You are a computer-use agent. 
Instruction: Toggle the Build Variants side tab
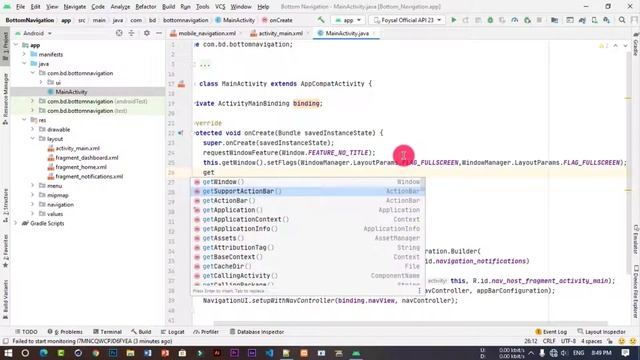coord(5,299)
